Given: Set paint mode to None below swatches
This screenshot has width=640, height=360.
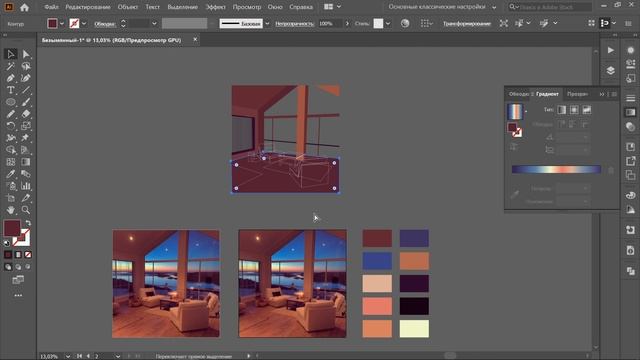Looking at the screenshot, I should 28,255.
